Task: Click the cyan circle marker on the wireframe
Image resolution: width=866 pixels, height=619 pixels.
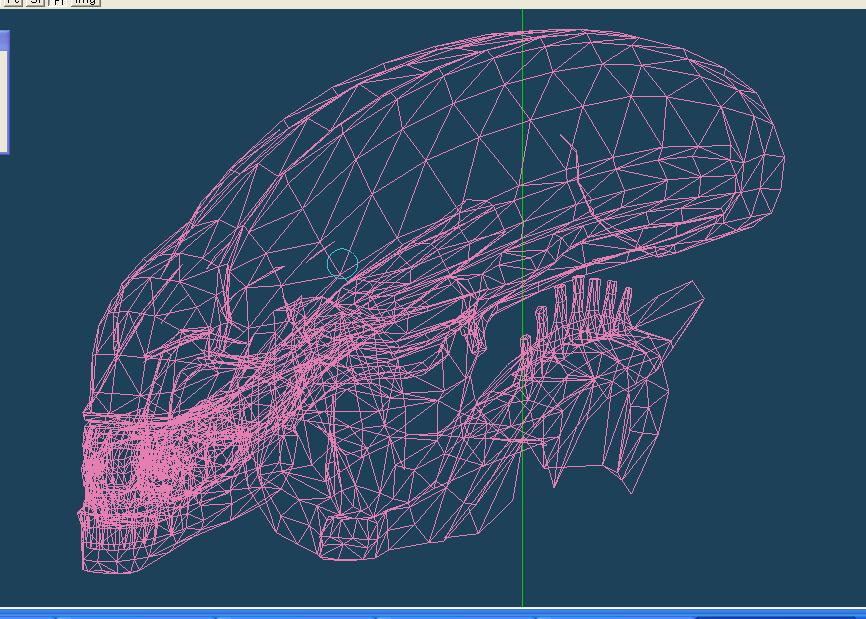Action: [x=342, y=263]
